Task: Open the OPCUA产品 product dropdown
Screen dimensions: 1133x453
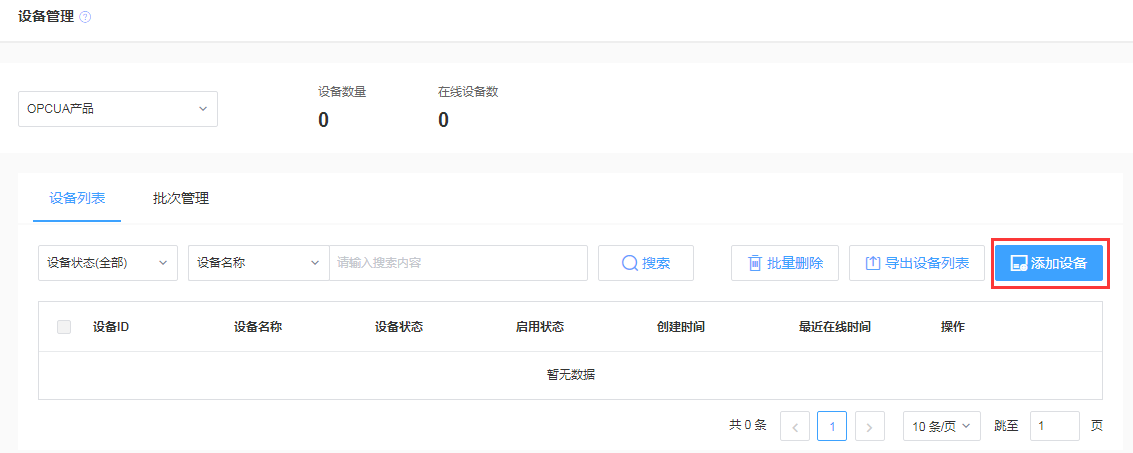Action: click(x=118, y=108)
